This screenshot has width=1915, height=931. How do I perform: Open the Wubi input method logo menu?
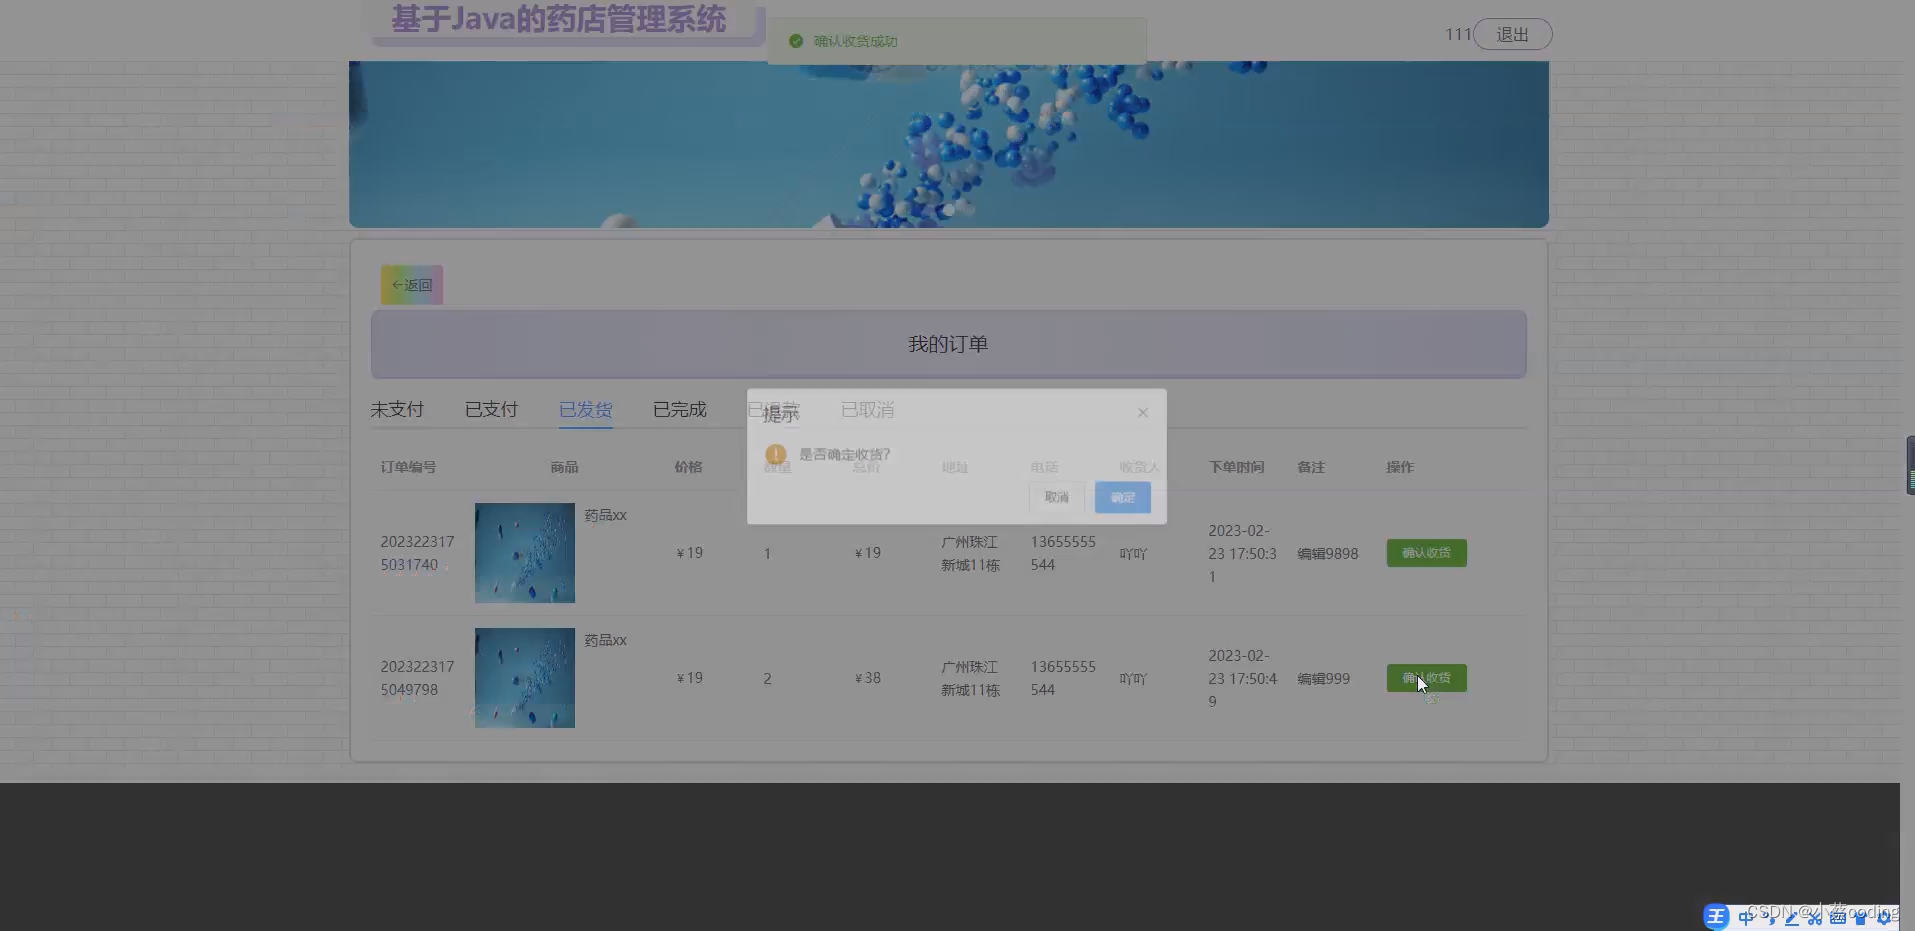[1716, 916]
